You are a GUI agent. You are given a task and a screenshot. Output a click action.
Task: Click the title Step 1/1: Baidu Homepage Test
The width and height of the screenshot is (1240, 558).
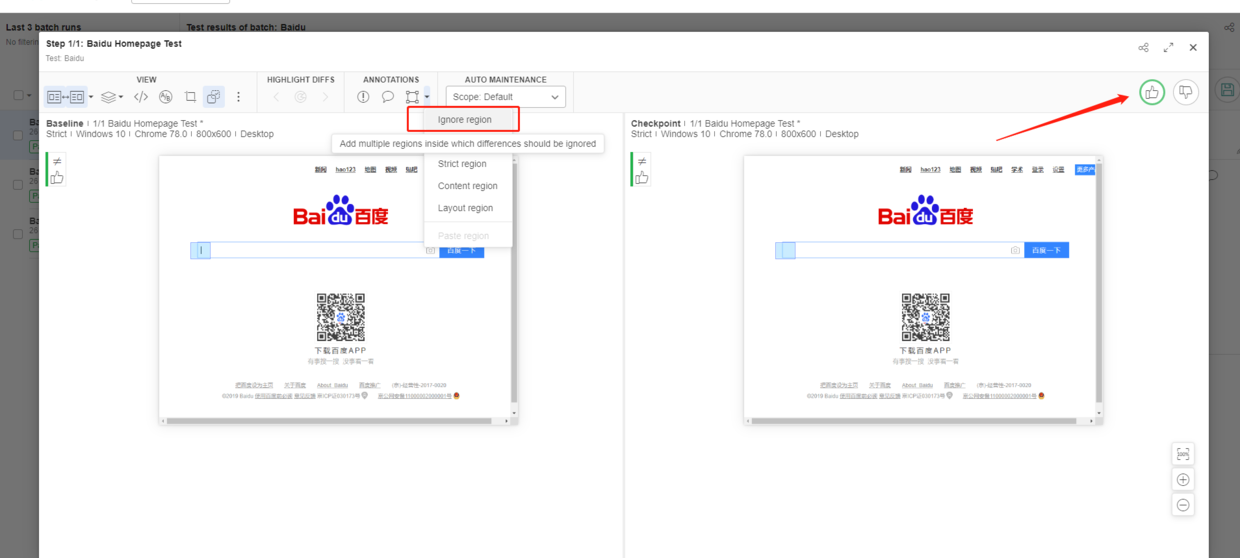point(114,44)
